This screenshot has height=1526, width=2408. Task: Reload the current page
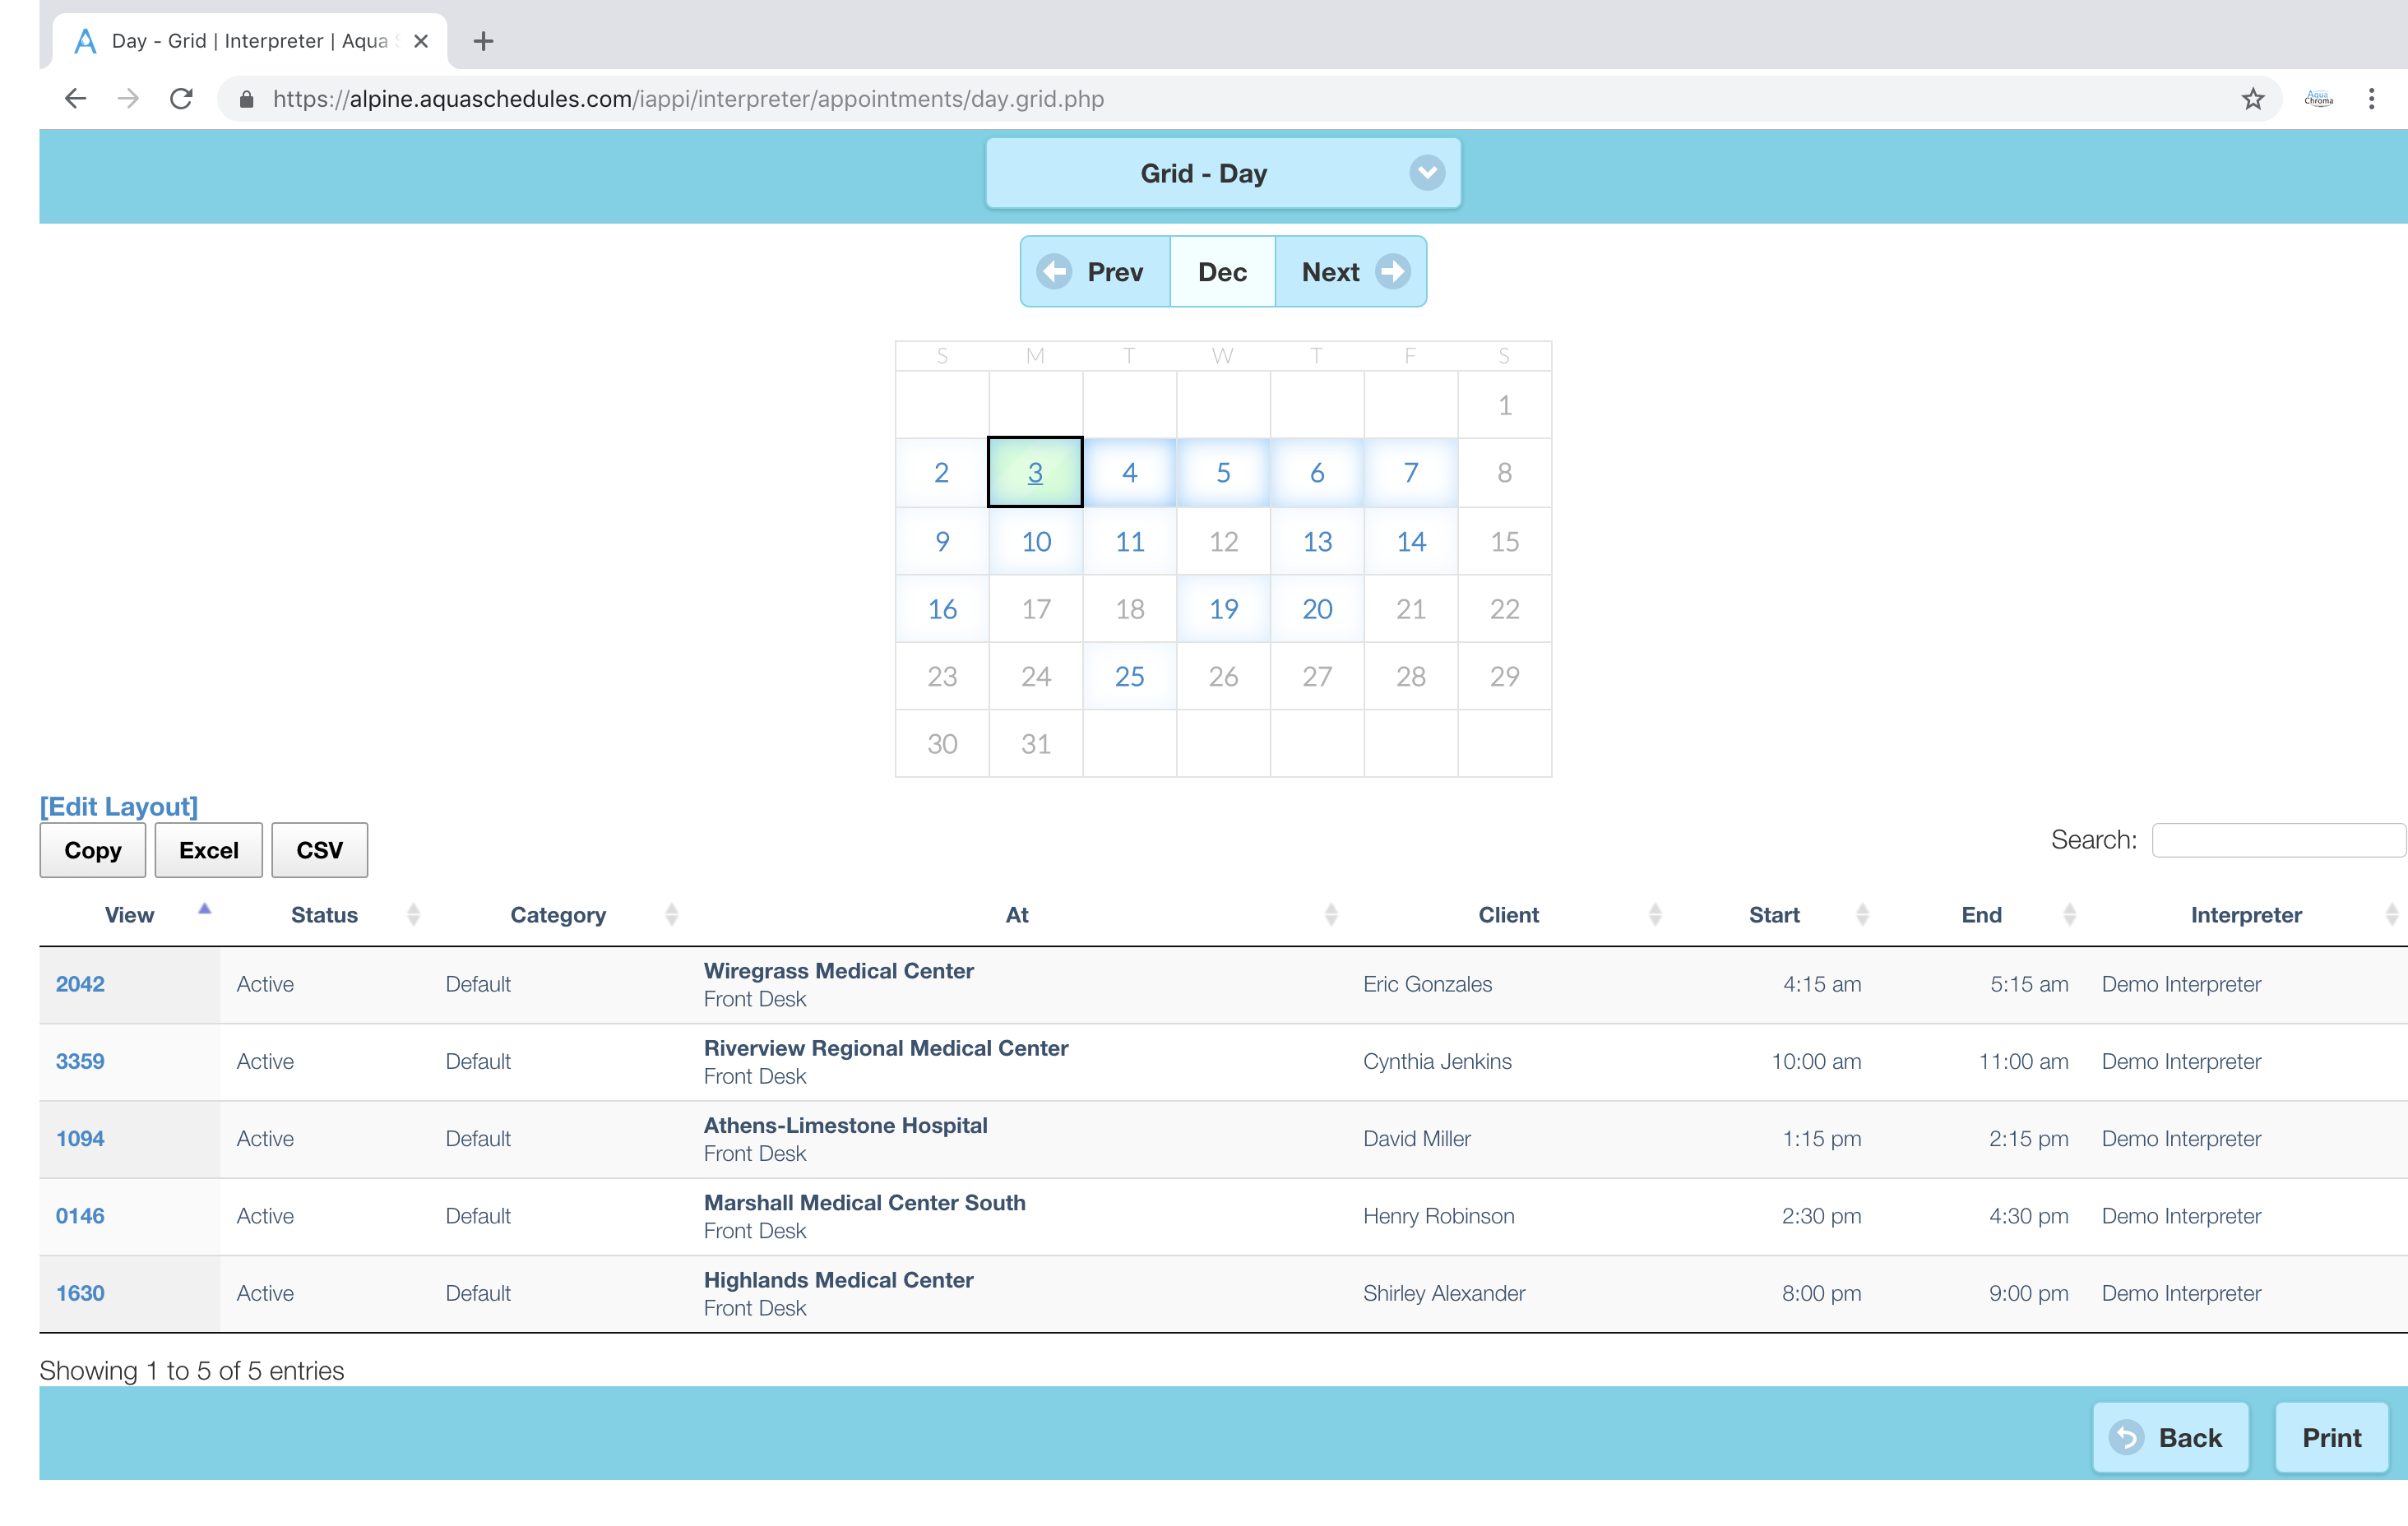pos(181,99)
